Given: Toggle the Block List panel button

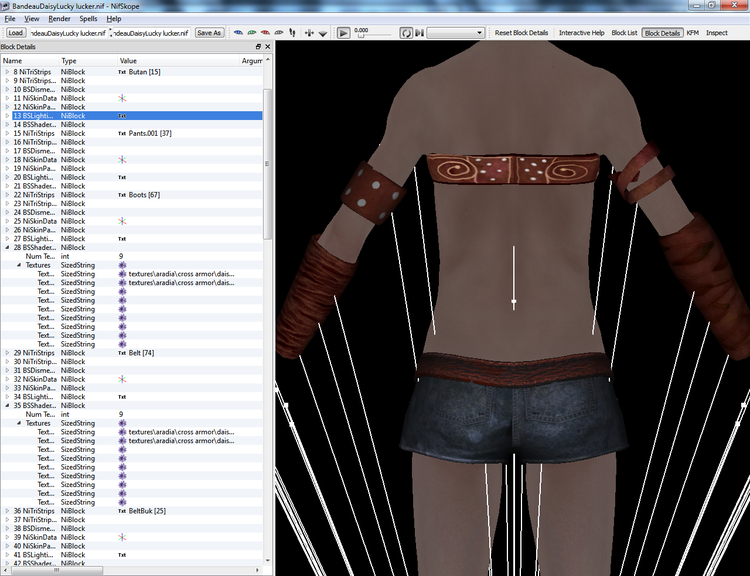Looking at the screenshot, I should 624,33.
